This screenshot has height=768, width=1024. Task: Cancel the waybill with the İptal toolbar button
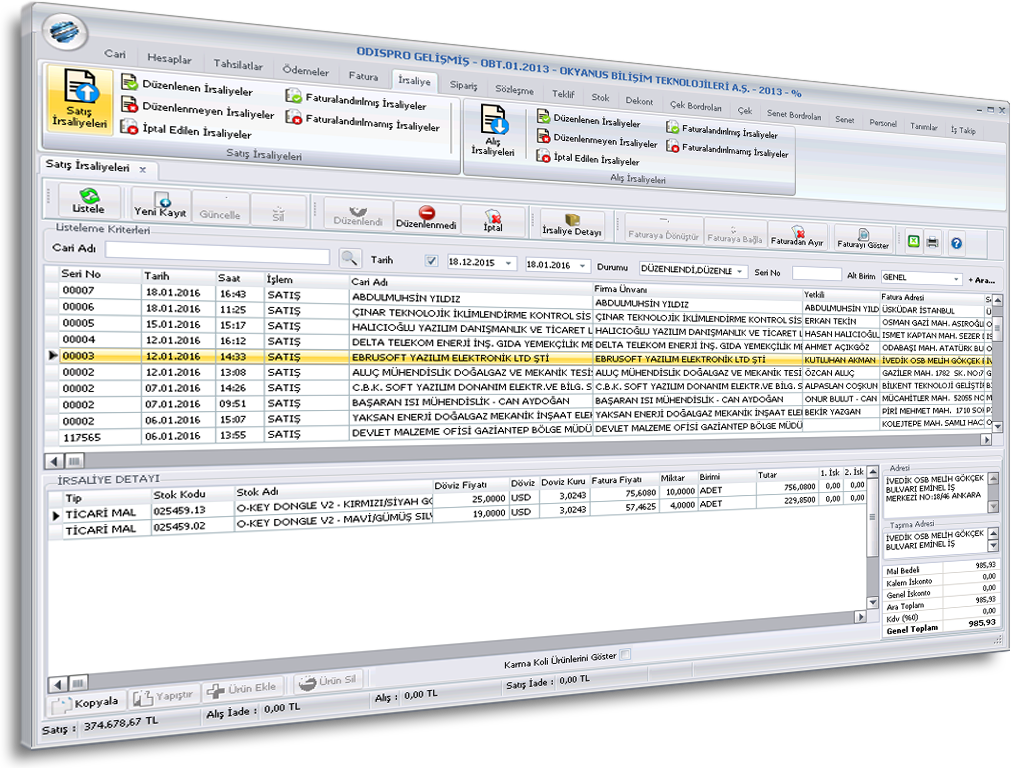click(x=493, y=221)
